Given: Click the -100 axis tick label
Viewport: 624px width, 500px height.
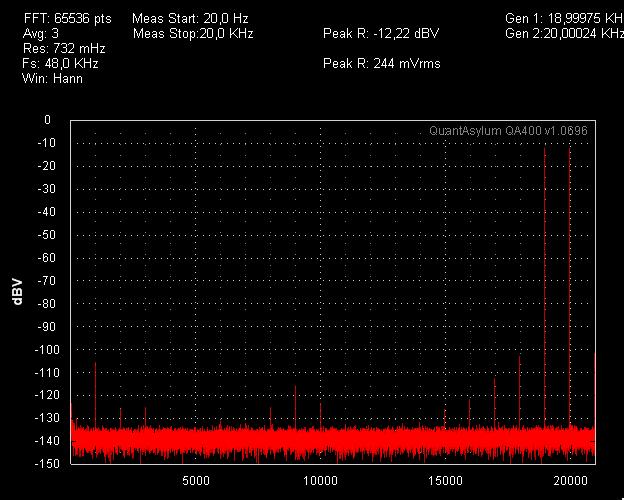Looking at the screenshot, I should pos(47,350).
